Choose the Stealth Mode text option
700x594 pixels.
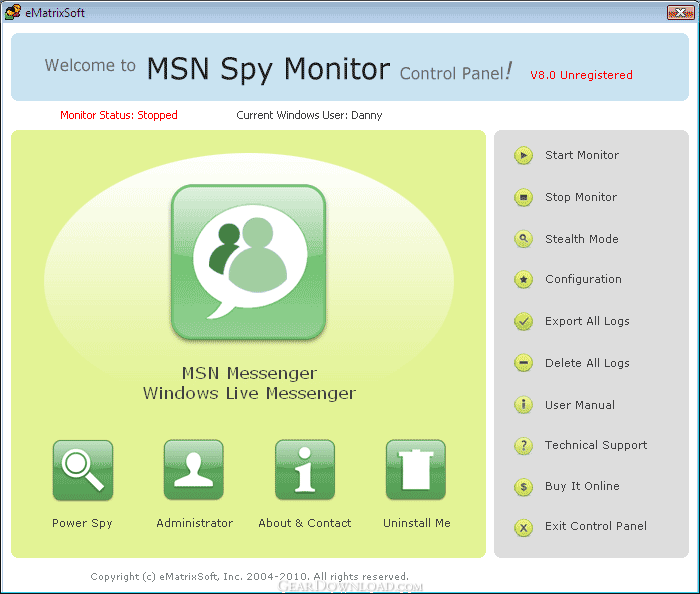tap(582, 239)
